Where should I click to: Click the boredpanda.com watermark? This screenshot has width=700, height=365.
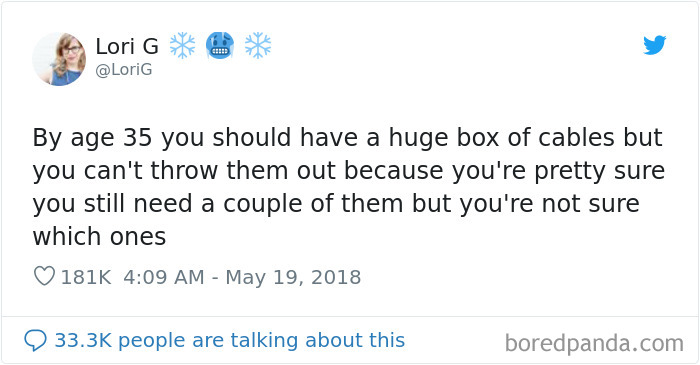coord(594,344)
